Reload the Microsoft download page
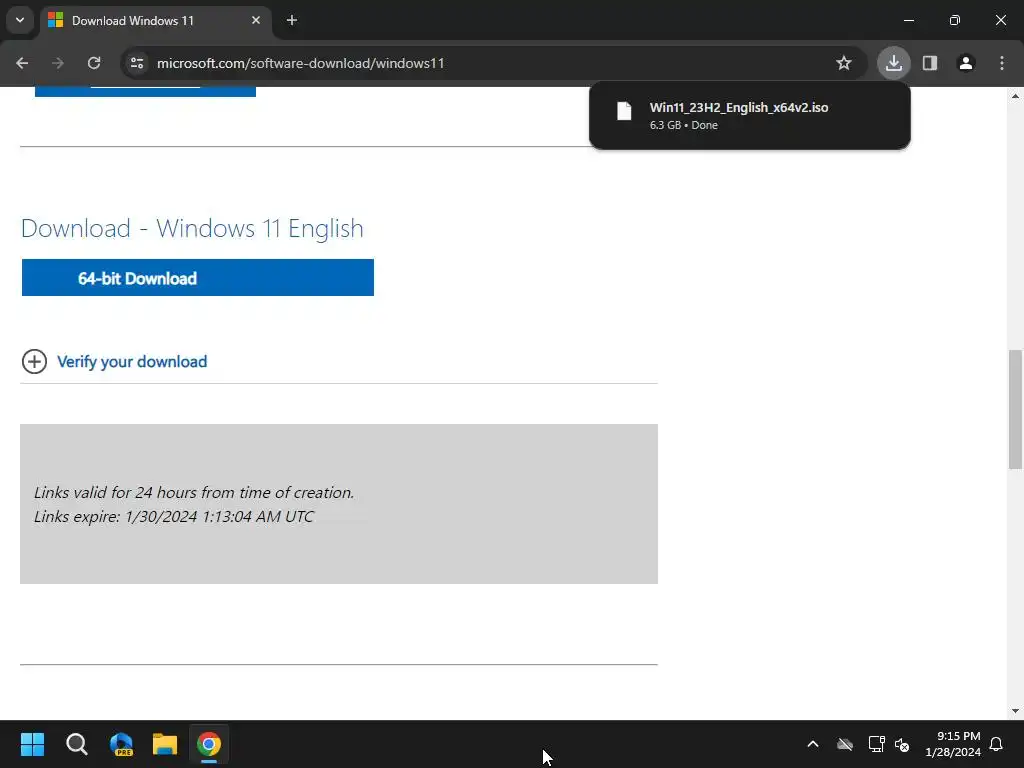This screenshot has width=1024, height=768. pyautogui.click(x=94, y=63)
